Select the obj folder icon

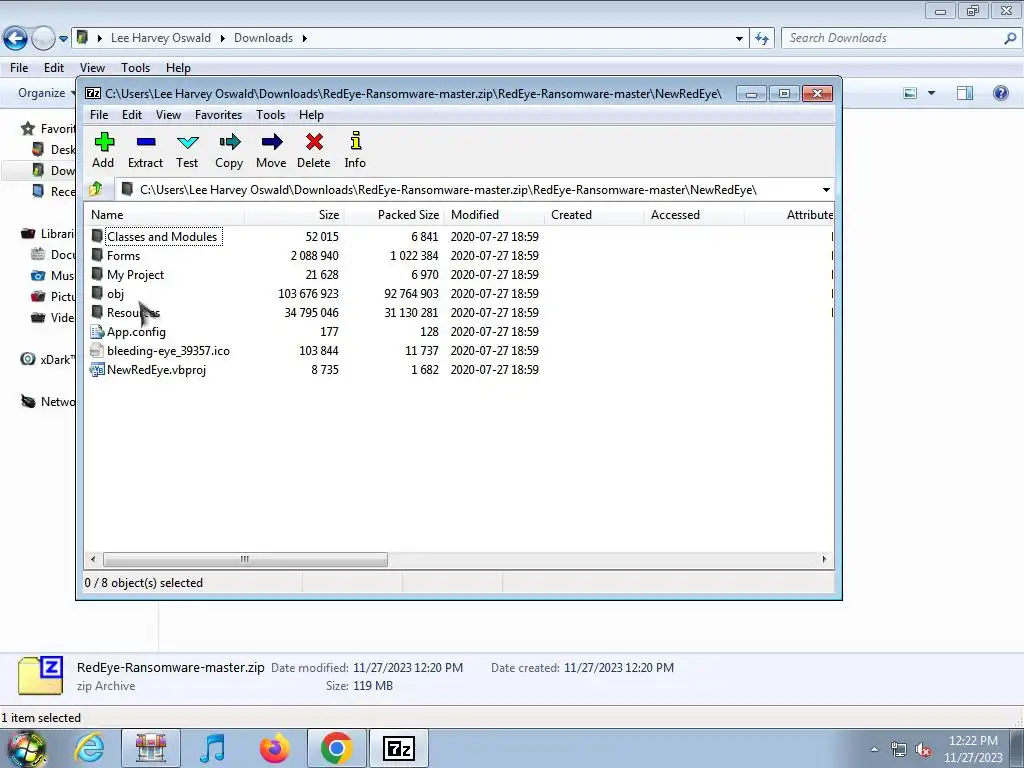click(97, 293)
